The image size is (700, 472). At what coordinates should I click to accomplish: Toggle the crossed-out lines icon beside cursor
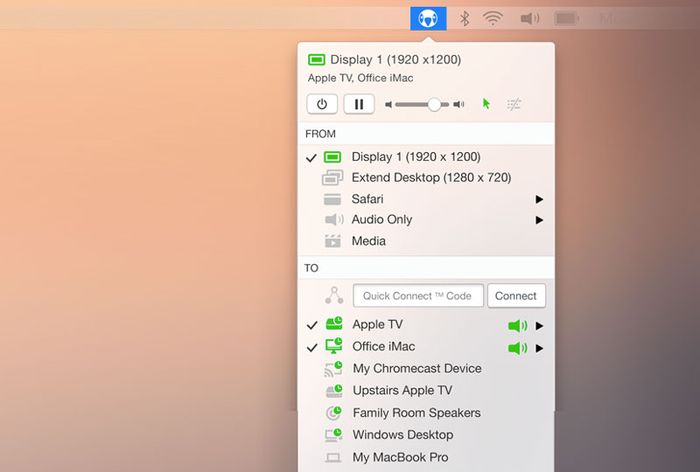514,104
